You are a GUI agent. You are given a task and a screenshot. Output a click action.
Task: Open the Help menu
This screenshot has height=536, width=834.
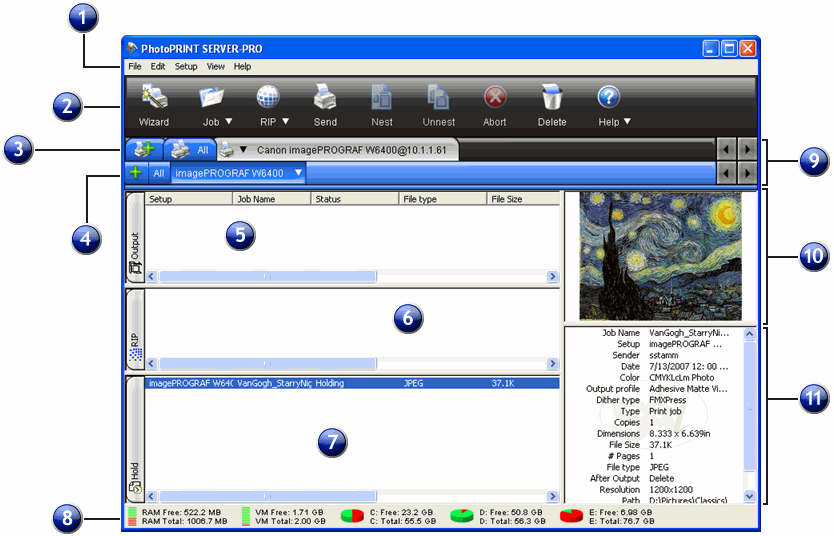242,66
